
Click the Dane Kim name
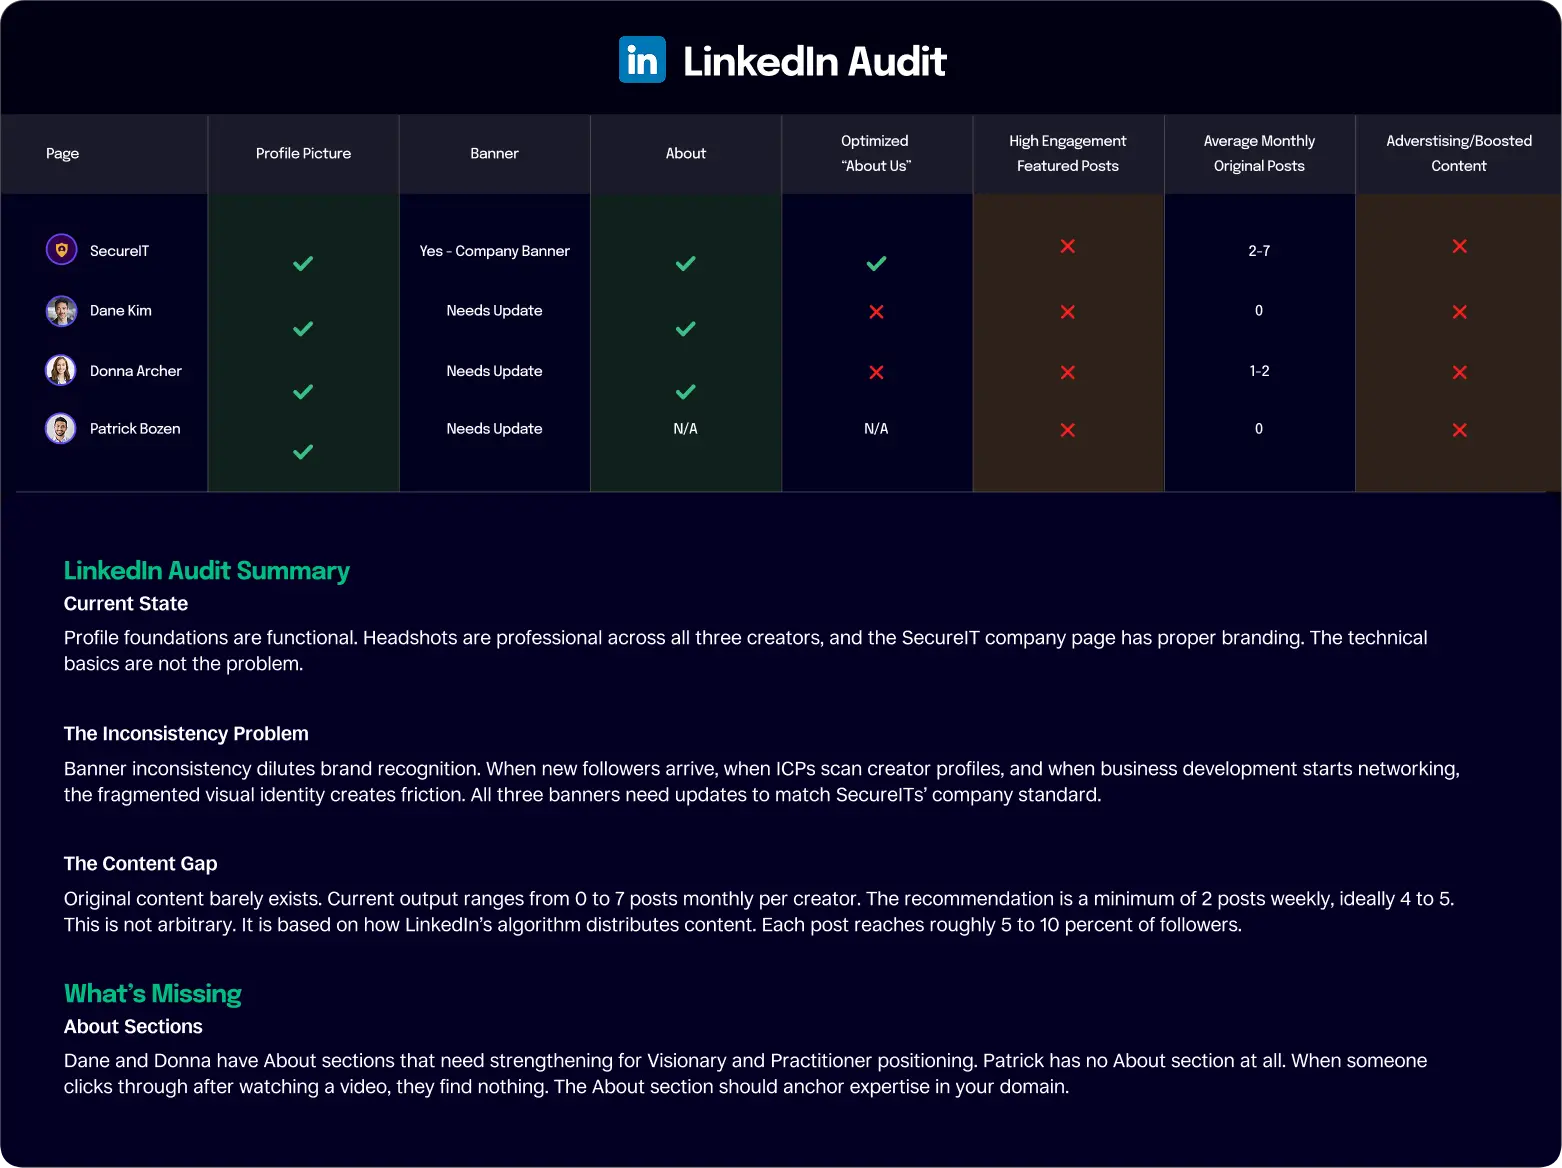click(x=121, y=311)
